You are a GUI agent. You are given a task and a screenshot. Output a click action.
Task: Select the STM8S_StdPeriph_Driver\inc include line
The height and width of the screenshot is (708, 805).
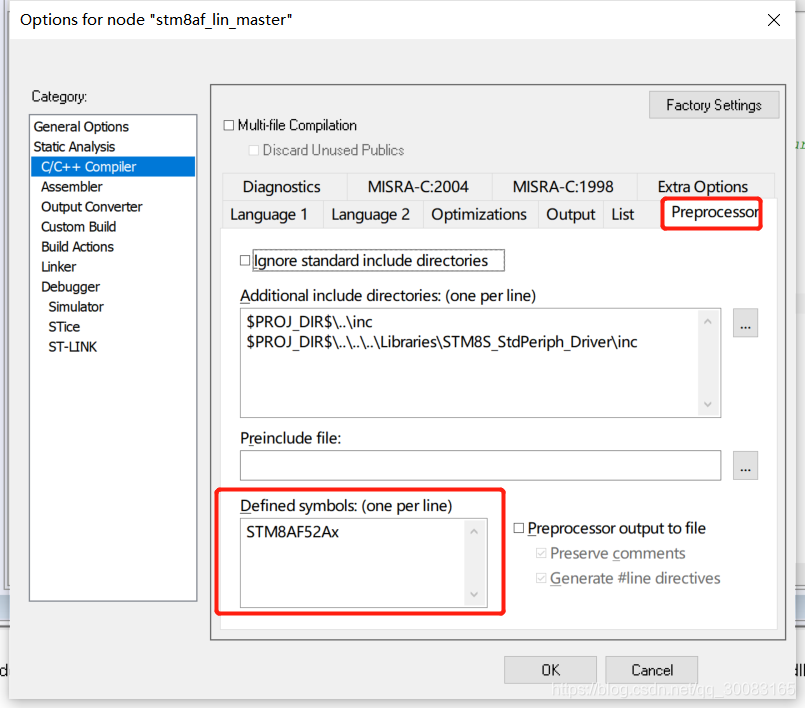click(442, 342)
